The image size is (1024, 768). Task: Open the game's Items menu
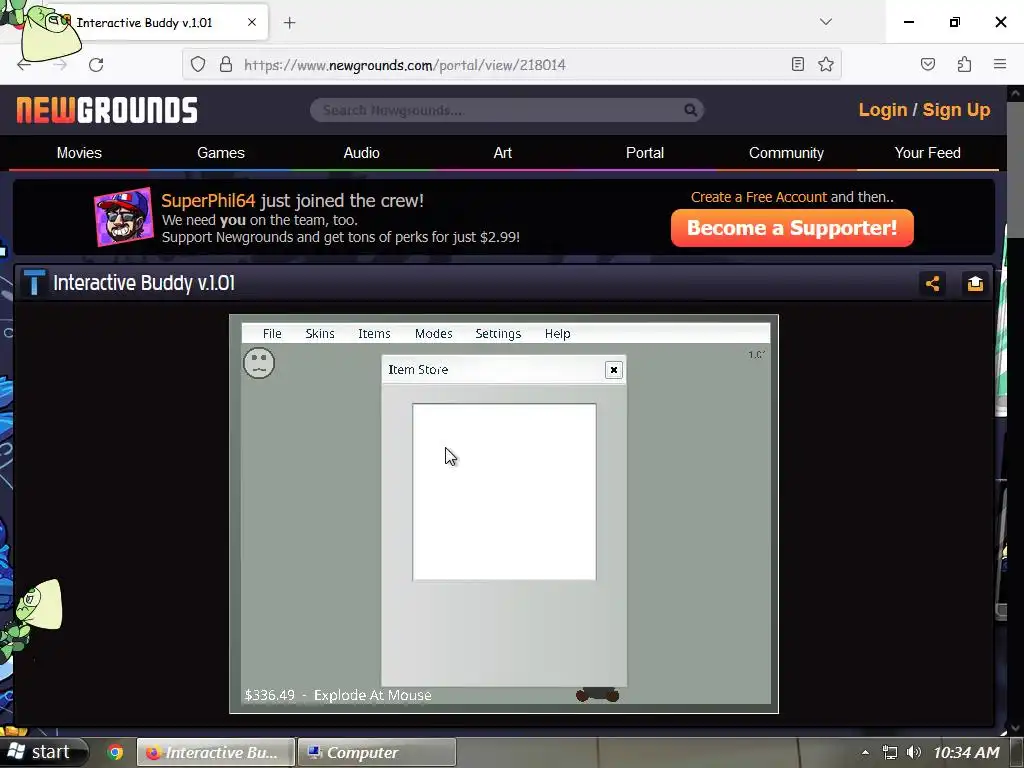pyautogui.click(x=374, y=334)
